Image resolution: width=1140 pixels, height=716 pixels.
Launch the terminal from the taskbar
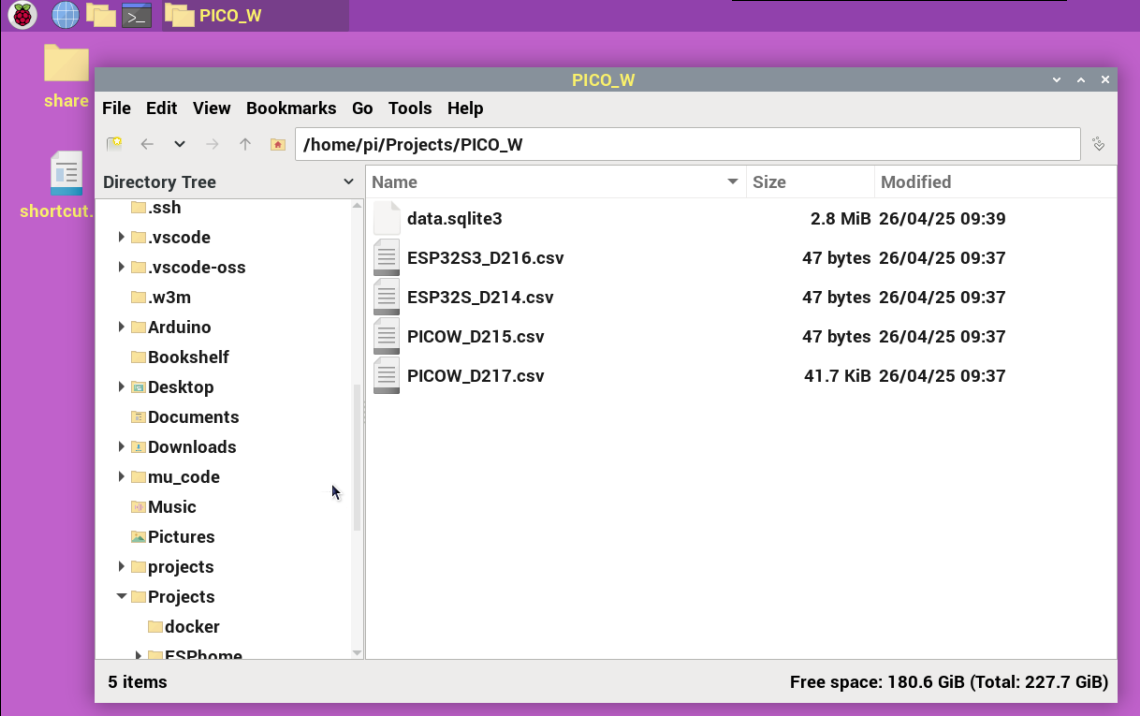[137, 15]
